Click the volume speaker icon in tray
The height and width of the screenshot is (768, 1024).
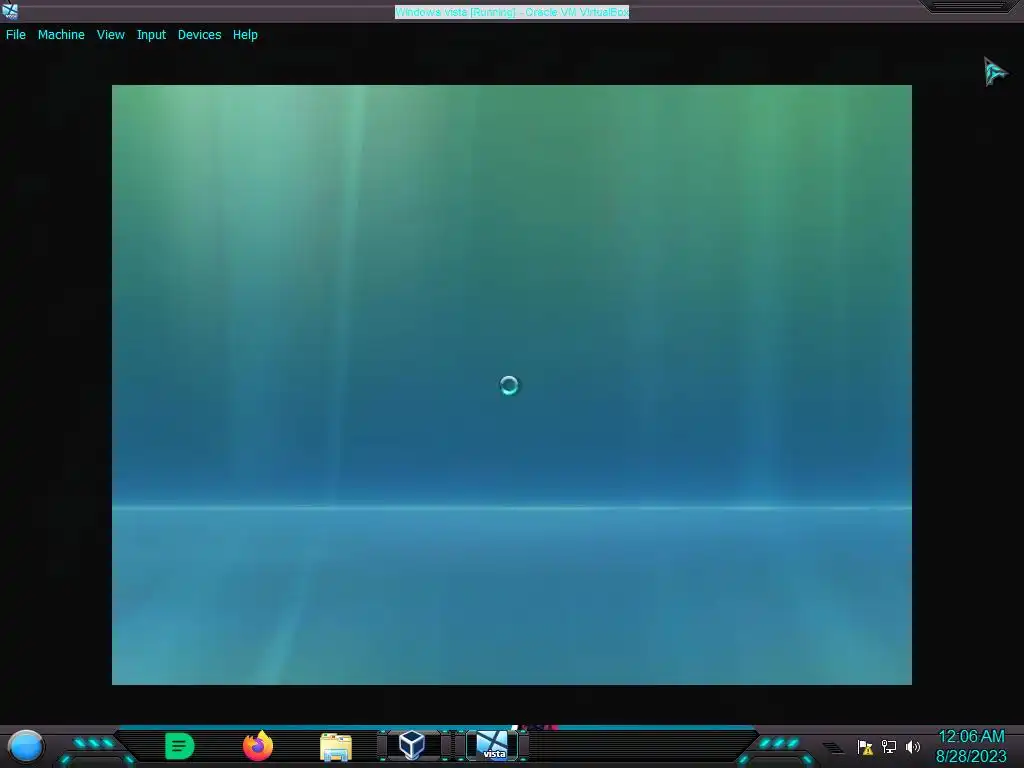[x=912, y=746]
